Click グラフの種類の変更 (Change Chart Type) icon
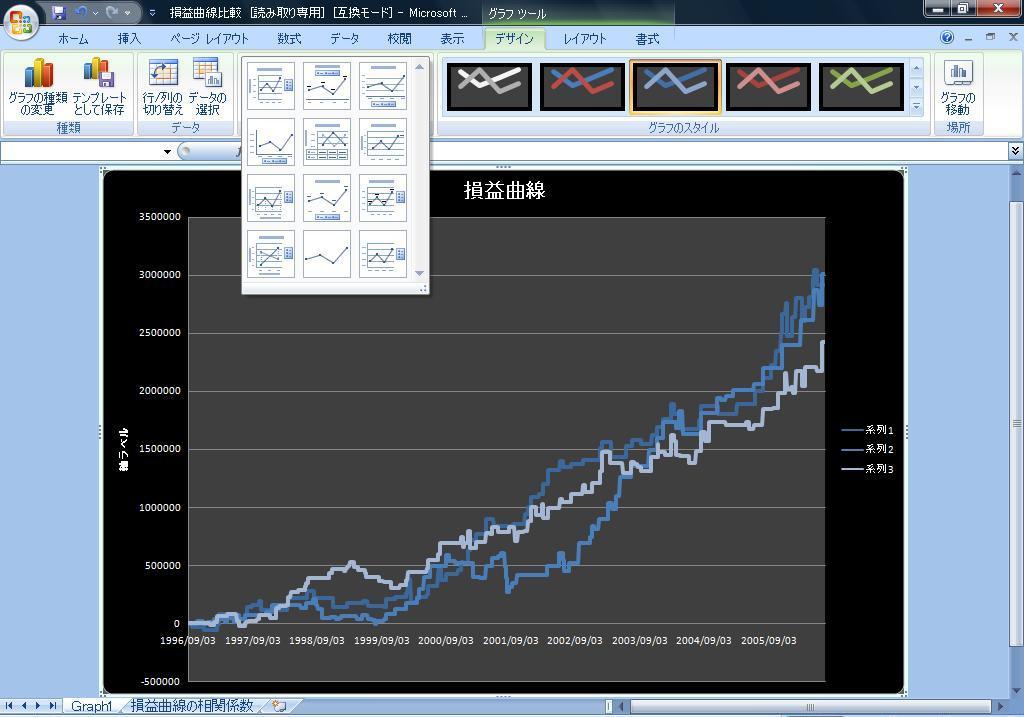 point(38,86)
